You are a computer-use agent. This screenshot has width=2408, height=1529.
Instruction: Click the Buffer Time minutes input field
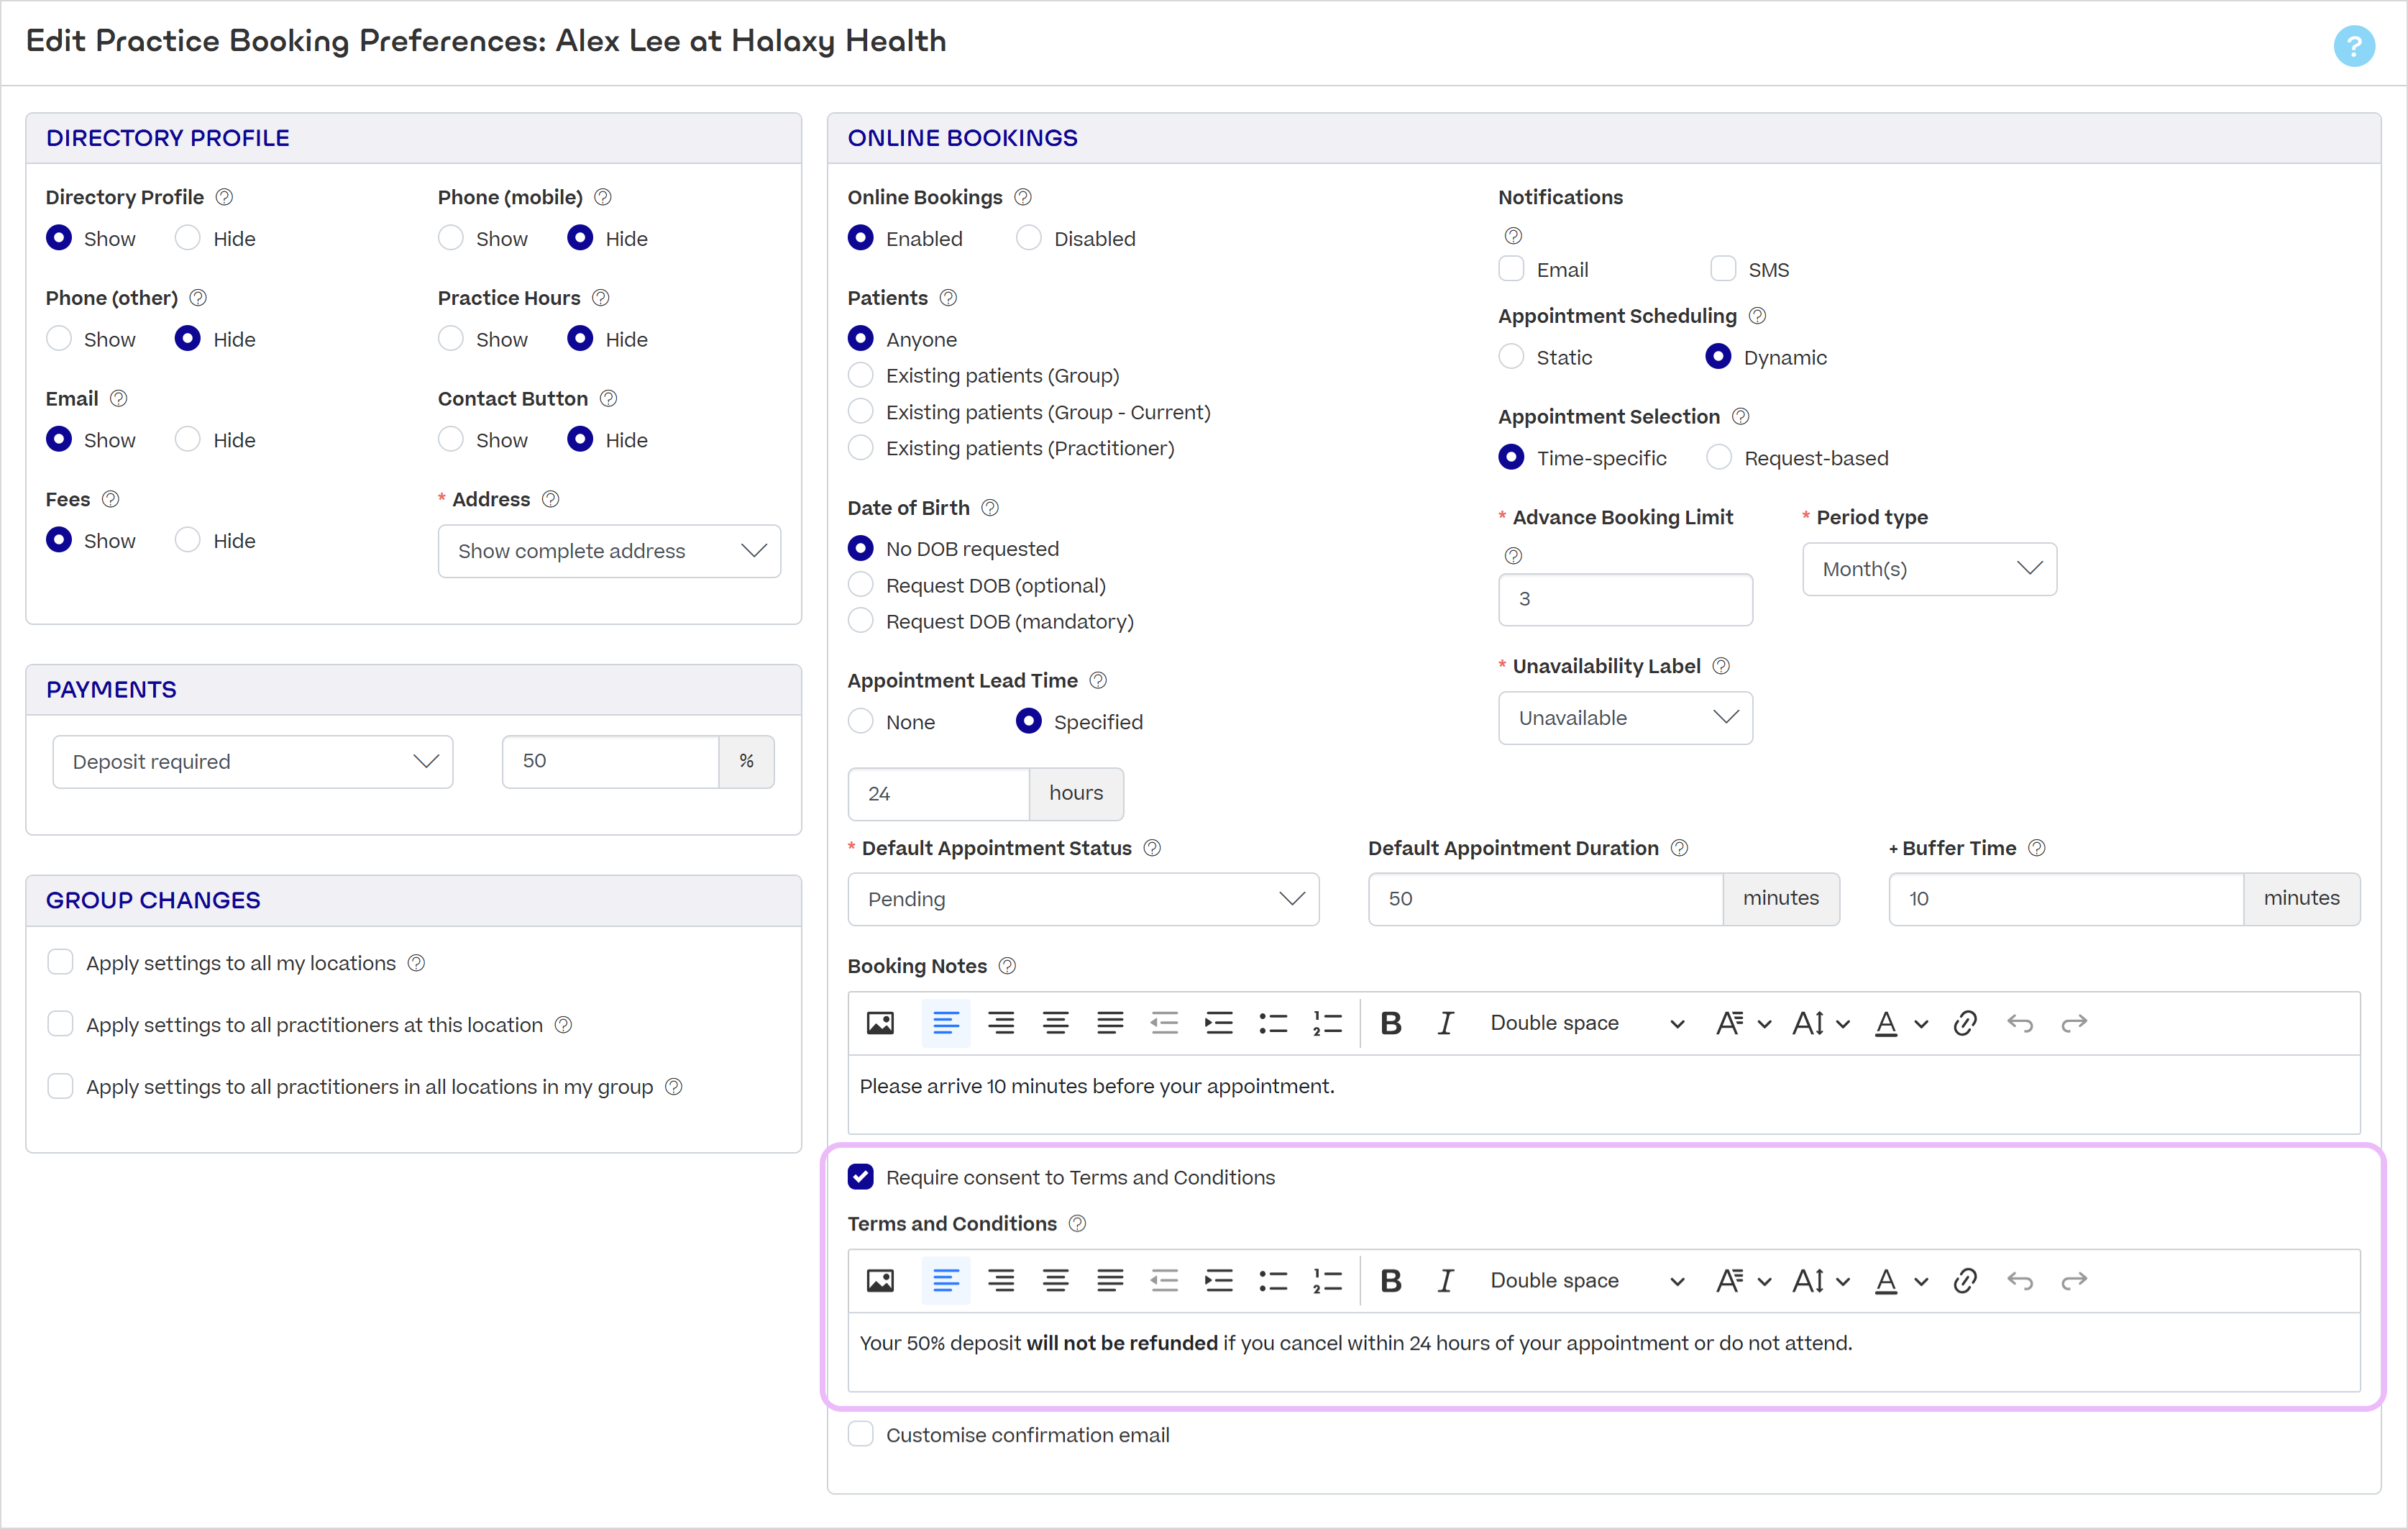(2066, 899)
